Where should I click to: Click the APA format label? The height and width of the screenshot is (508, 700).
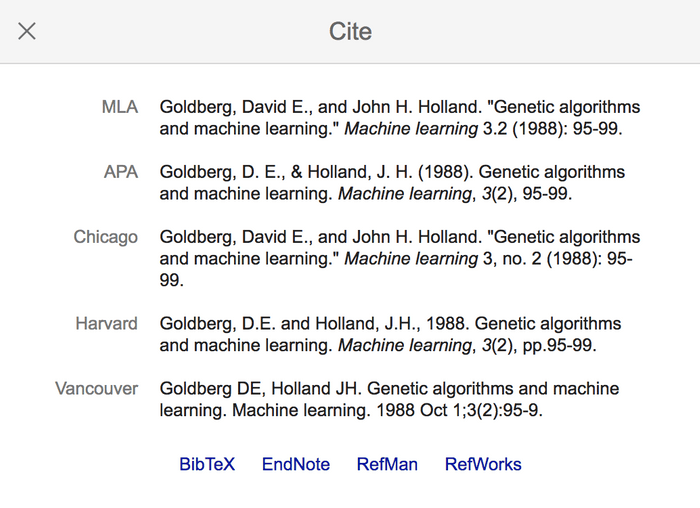pyautogui.click(x=121, y=172)
